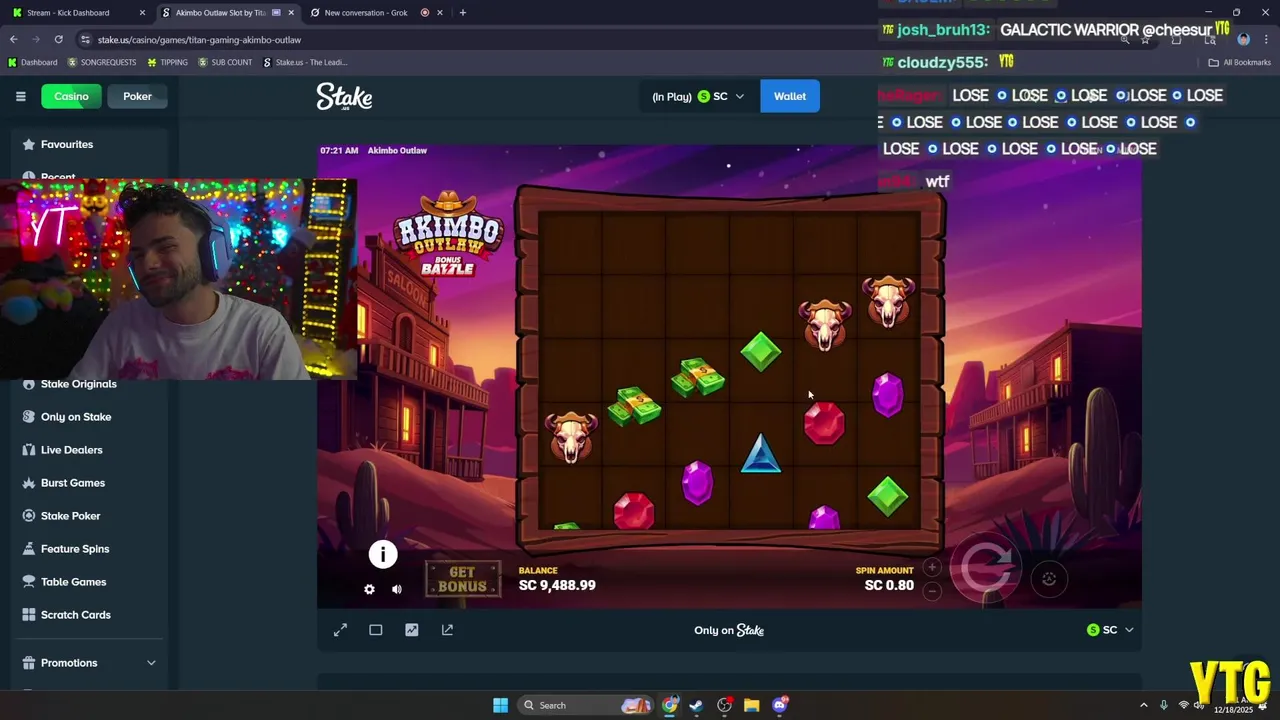Click the Favourites star icon
The width and height of the screenshot is (1280, 720).
point(29,144)
